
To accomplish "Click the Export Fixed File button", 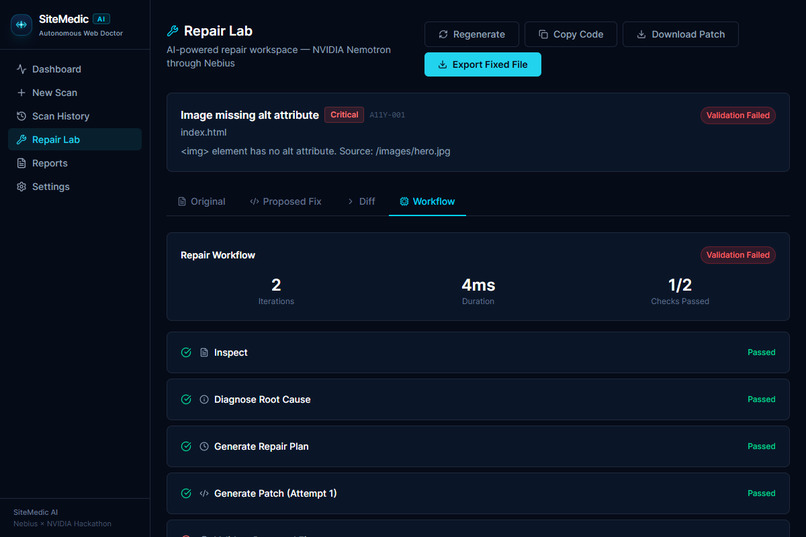I will point(483,64).
